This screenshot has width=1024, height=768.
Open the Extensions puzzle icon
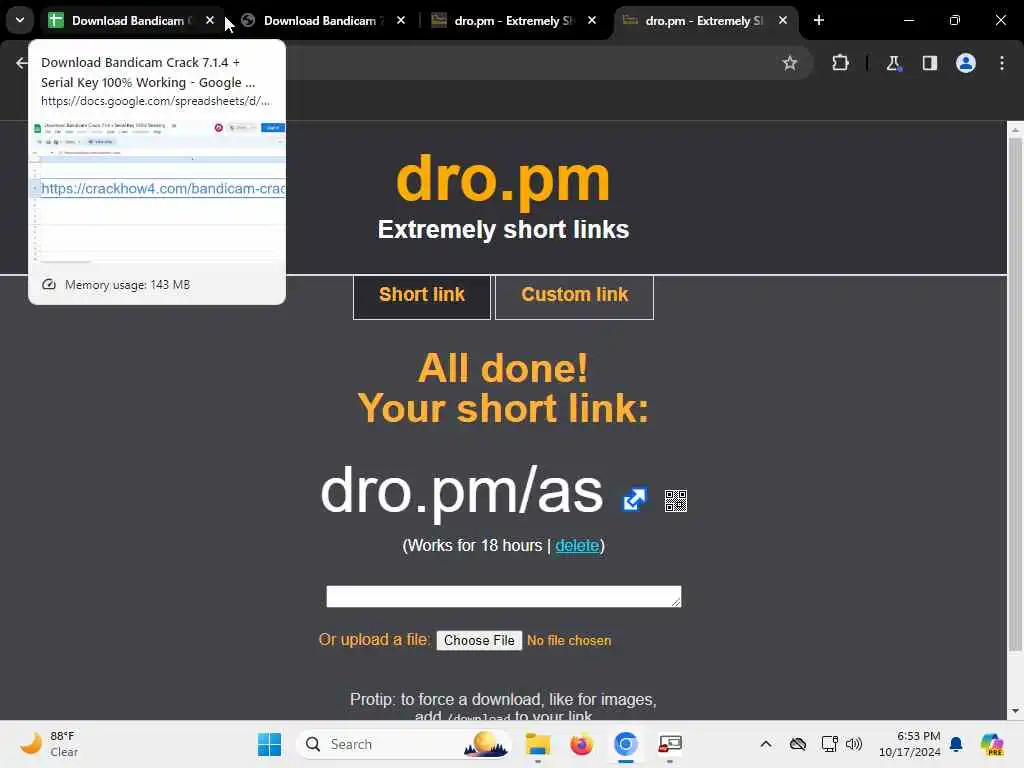click(x=840, y=63)
